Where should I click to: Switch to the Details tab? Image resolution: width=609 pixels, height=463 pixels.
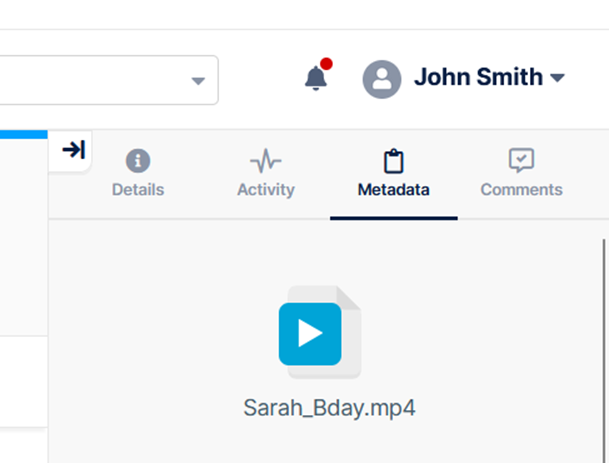(138, 189)
